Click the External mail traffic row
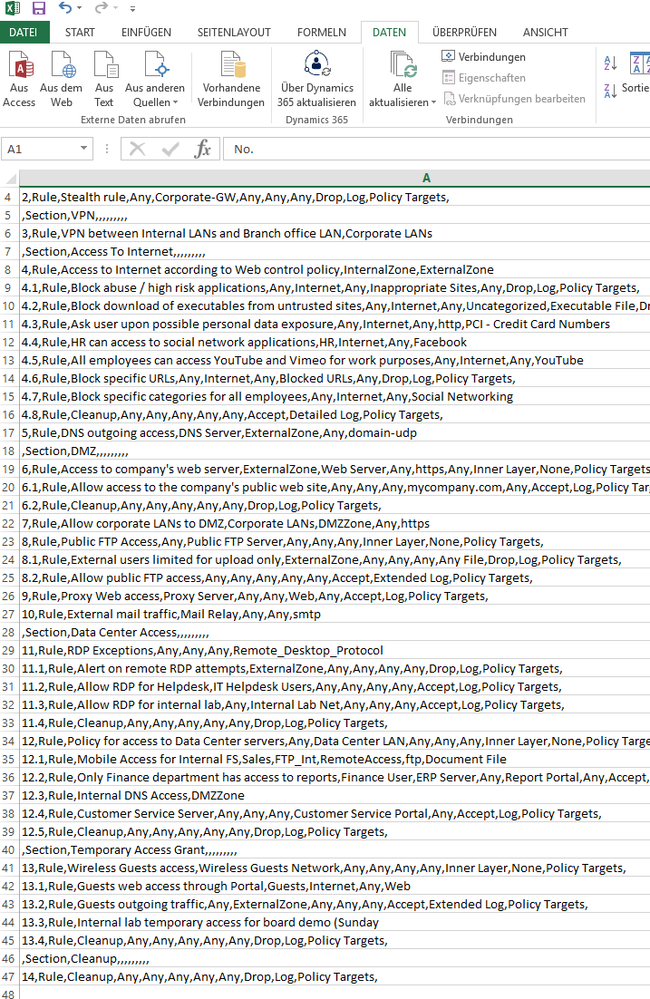650x999 pixels. 335,614
